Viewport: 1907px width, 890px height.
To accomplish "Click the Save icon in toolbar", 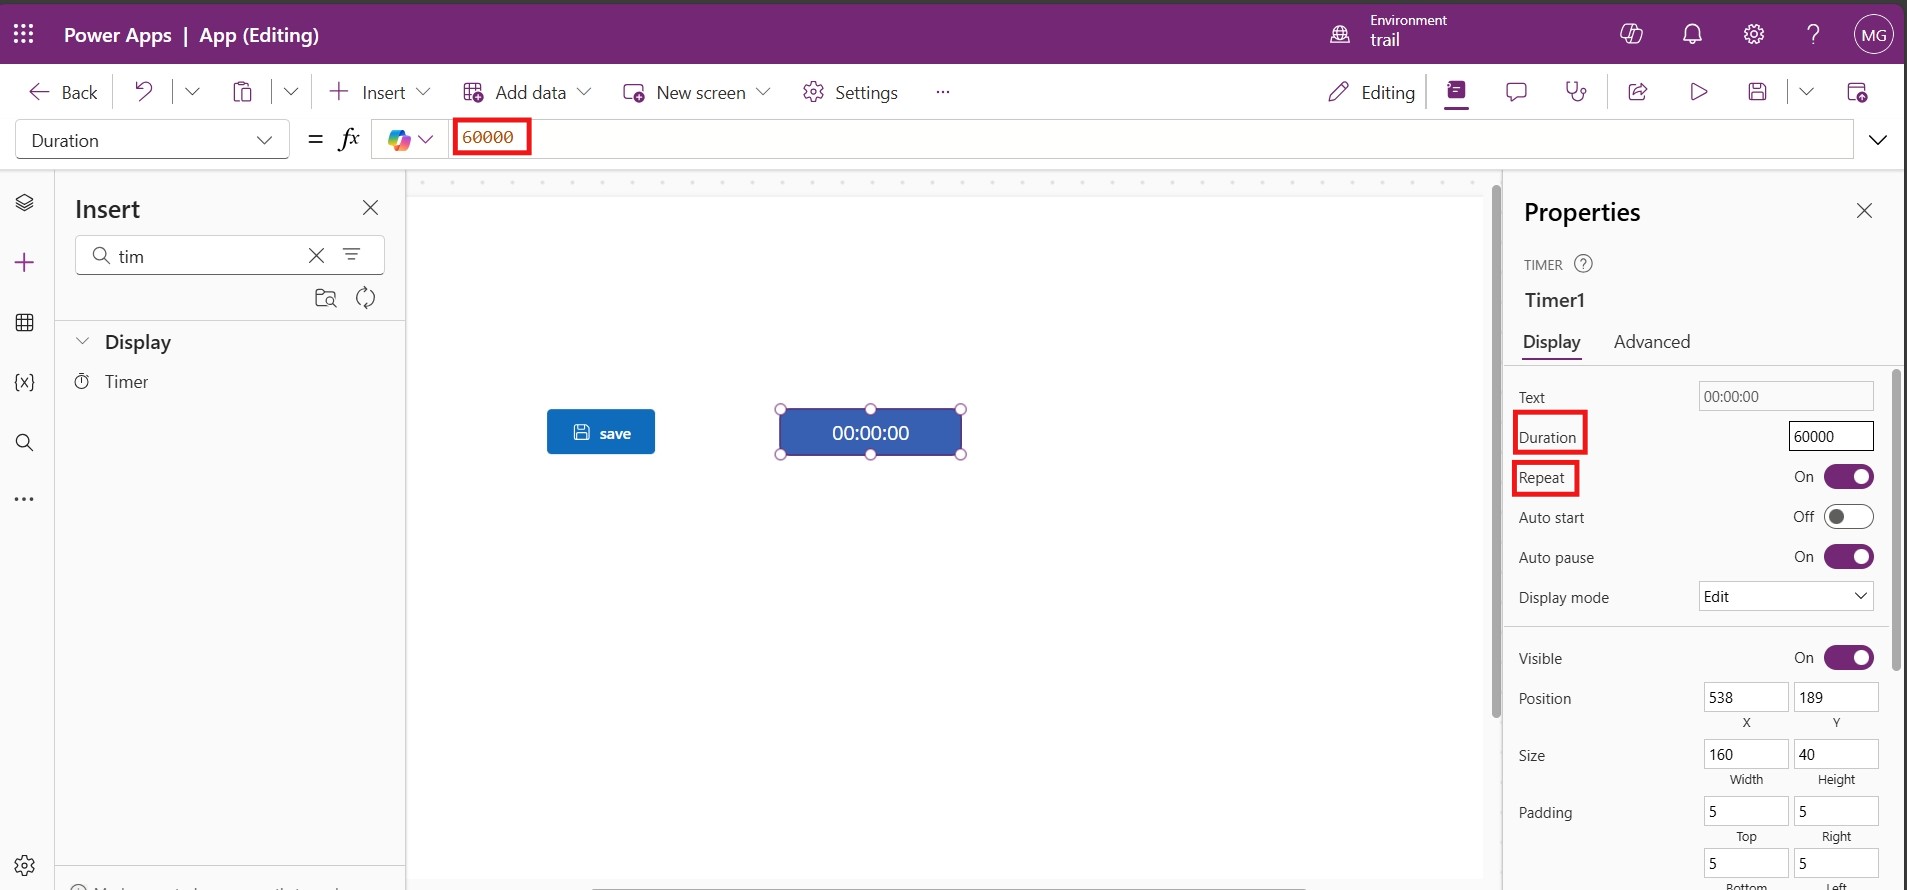I will (1757, 92).
